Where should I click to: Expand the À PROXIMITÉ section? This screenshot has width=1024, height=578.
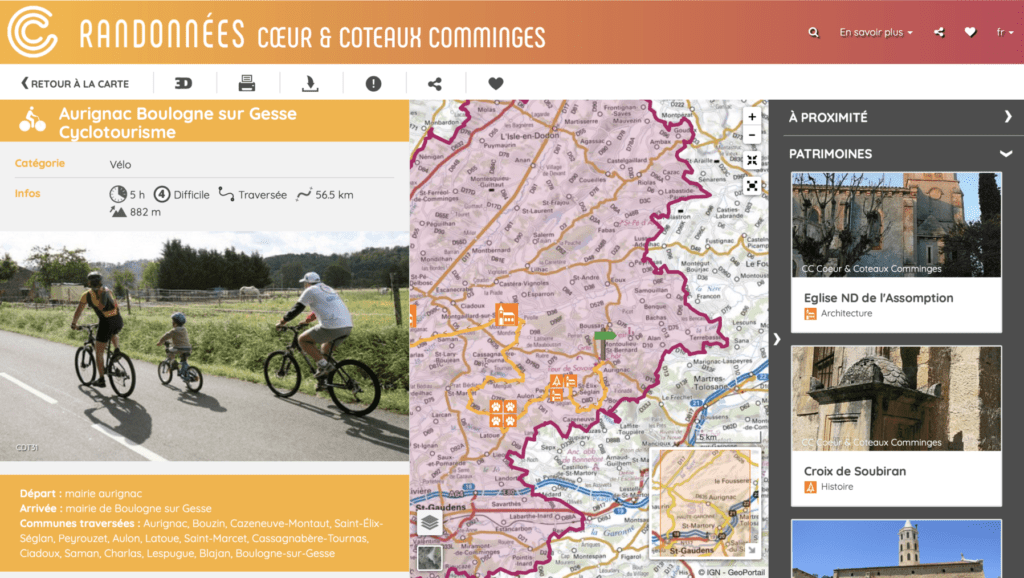901,117
